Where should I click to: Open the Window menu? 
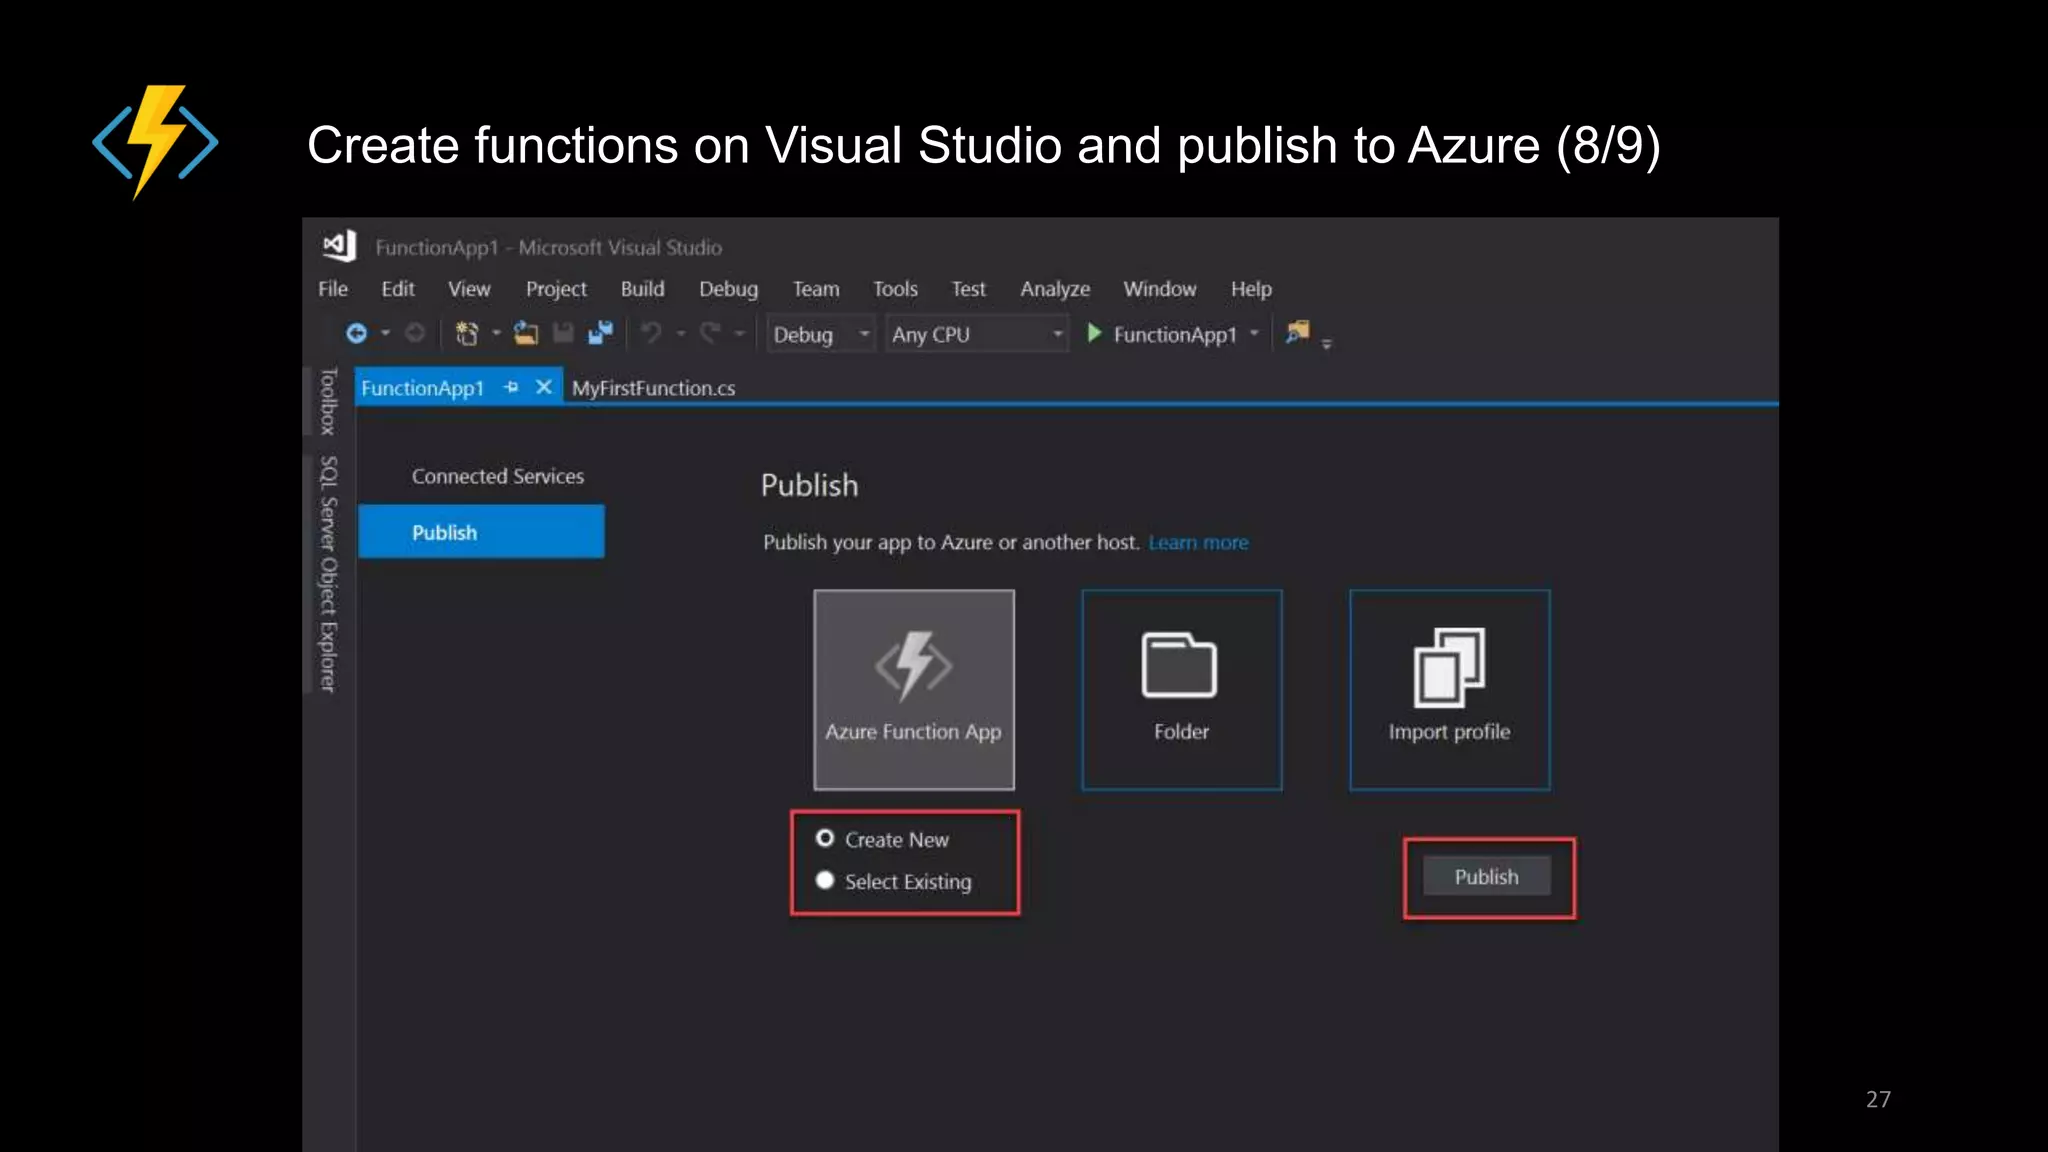(1160, 289)
